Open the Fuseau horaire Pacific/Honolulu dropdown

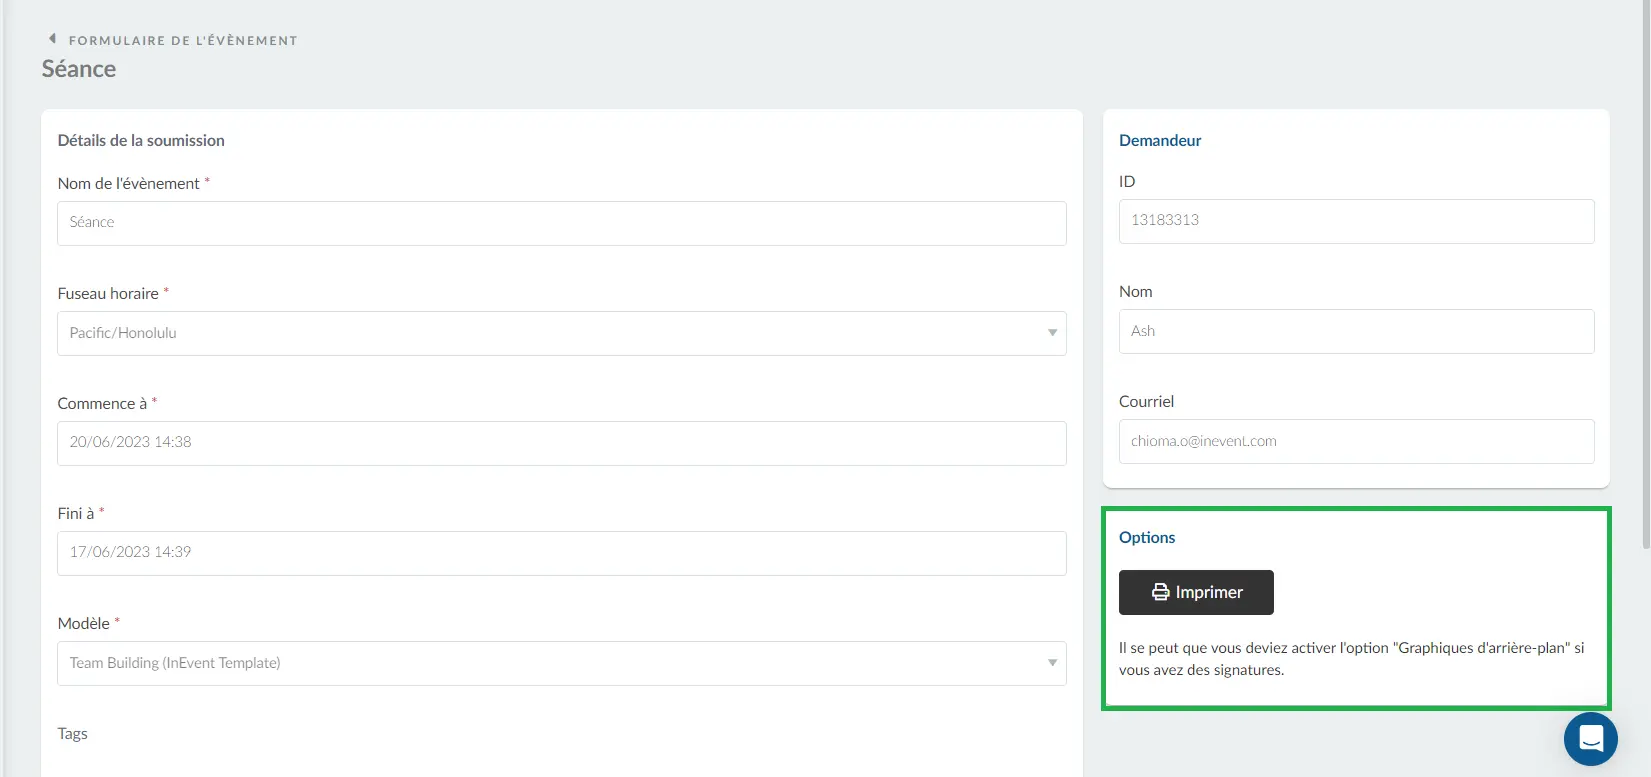(562, 333)
